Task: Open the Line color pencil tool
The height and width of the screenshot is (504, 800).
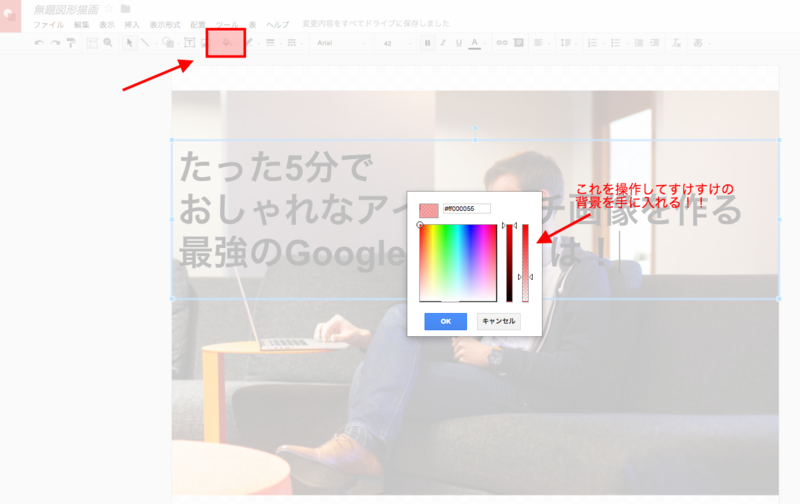Action: [248, 43]
